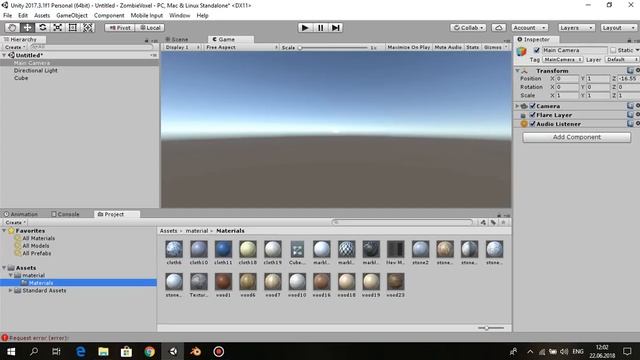Toggle Main Camera active checkbox

[537, 50]
